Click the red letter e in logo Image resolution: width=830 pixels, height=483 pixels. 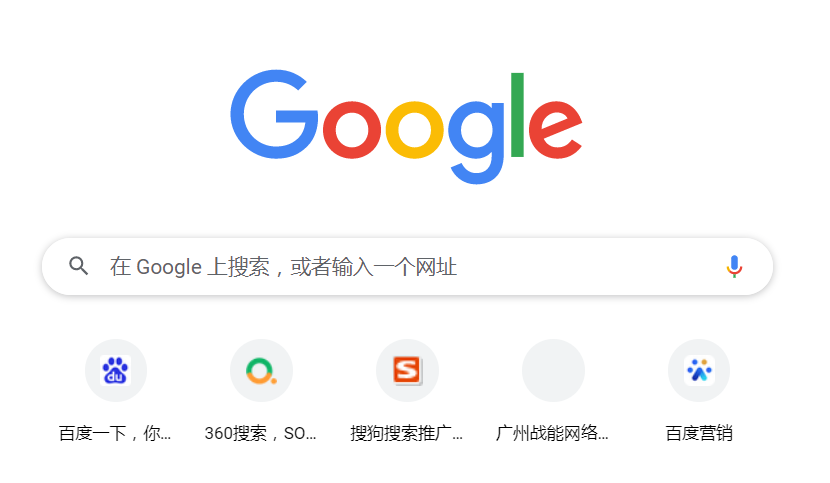tap(555, 129)
